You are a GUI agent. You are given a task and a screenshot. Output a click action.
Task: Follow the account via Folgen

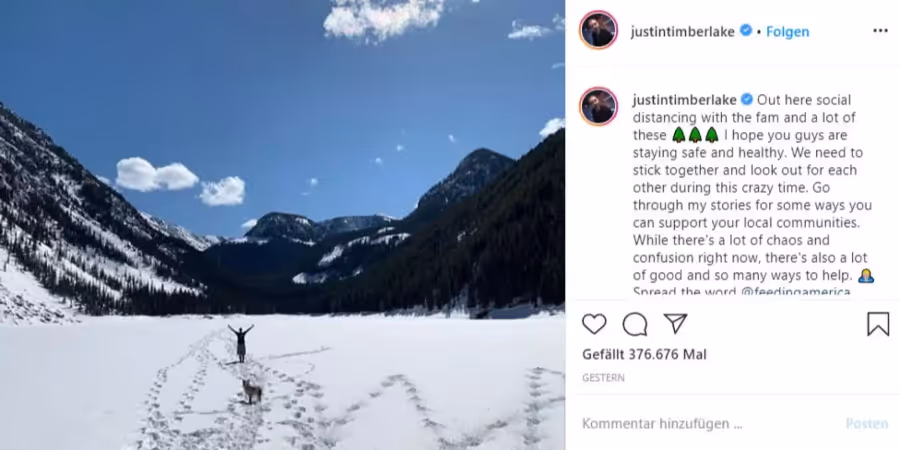[x=788, y=32]
